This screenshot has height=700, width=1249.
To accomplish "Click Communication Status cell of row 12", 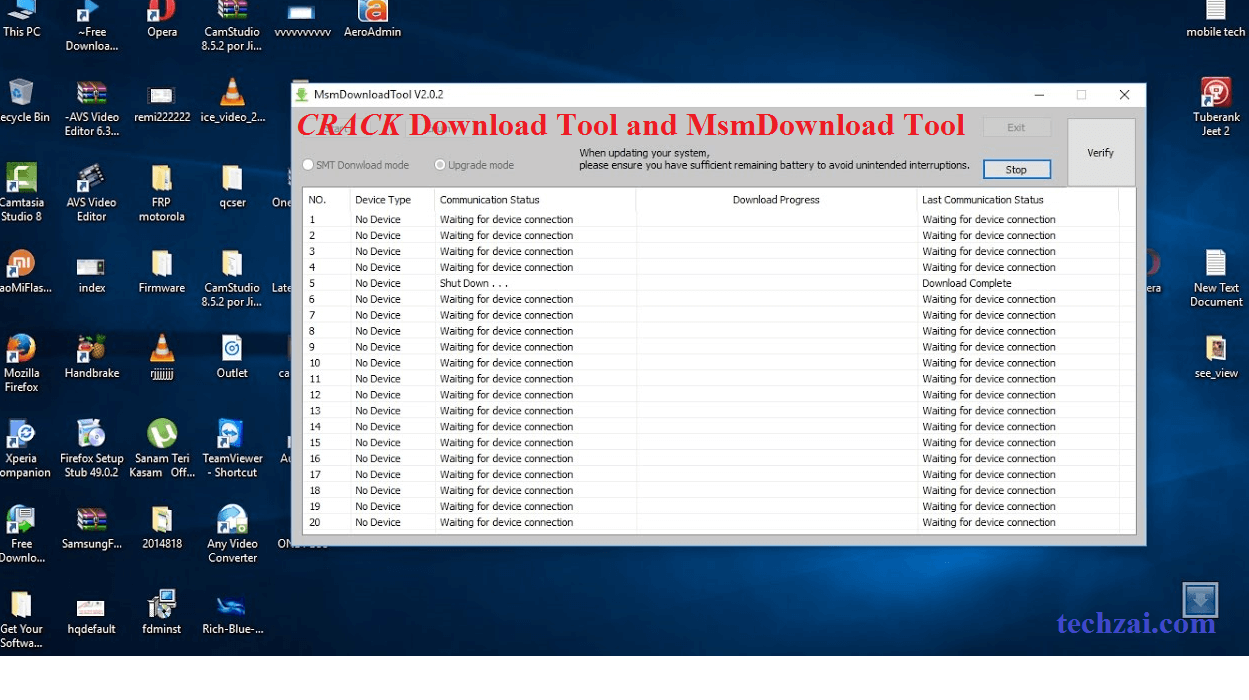I will coord(535,395).
